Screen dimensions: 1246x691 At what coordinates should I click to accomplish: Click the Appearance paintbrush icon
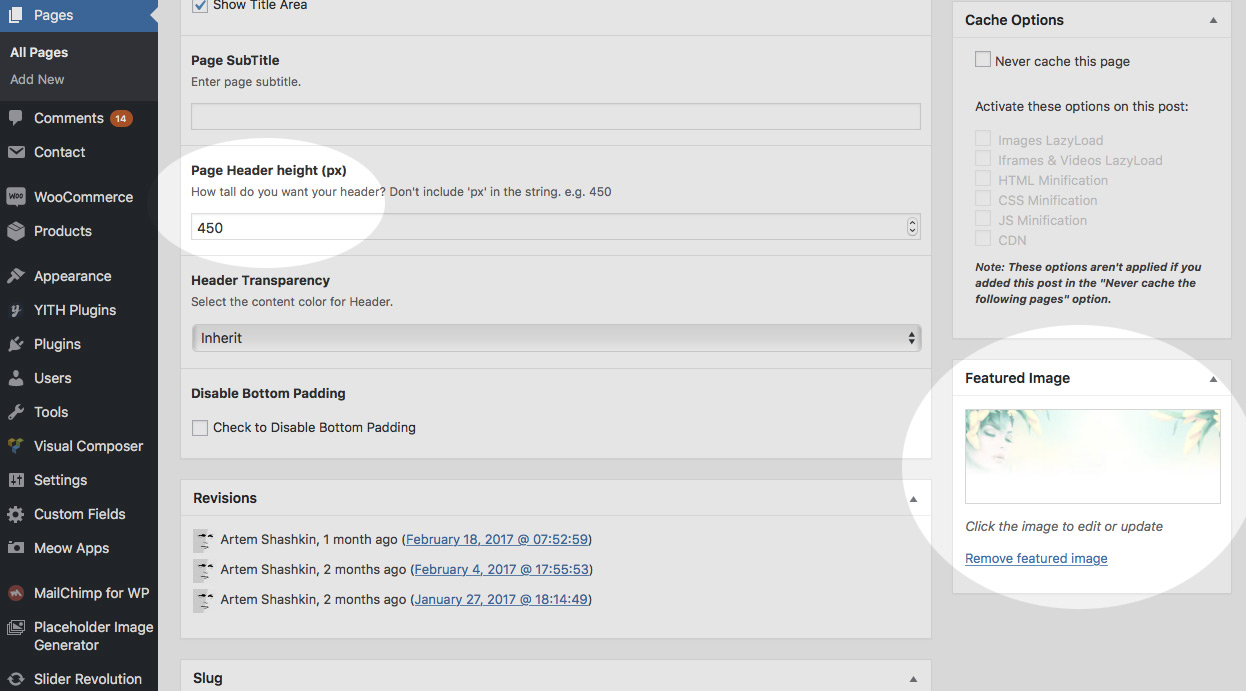pos(15,276)
